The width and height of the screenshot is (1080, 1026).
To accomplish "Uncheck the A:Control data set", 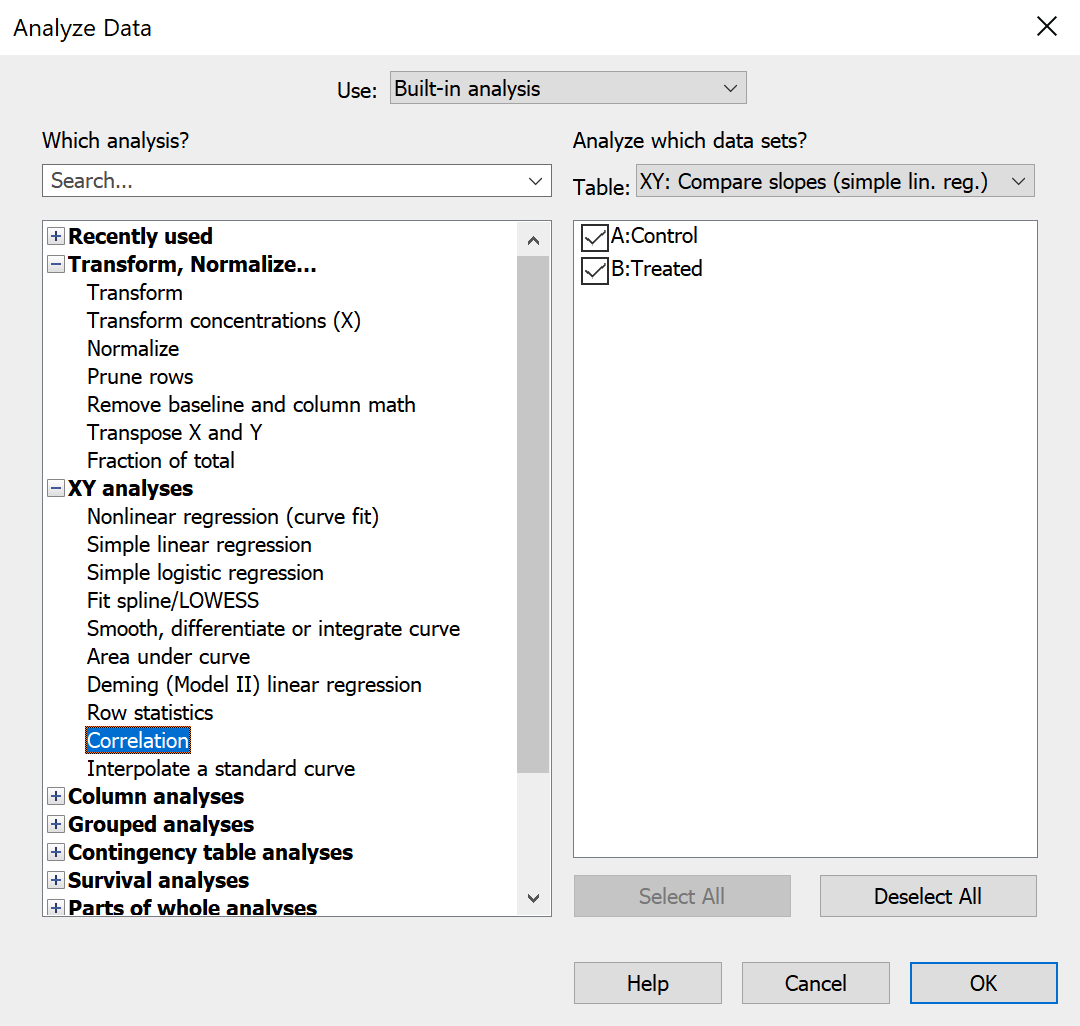I will click(595, 238).
